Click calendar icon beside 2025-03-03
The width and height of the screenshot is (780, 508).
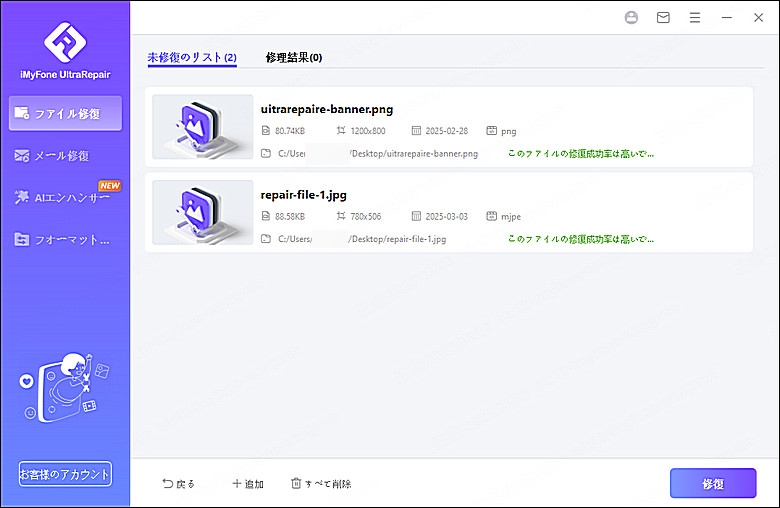click(x=416, y=216)
